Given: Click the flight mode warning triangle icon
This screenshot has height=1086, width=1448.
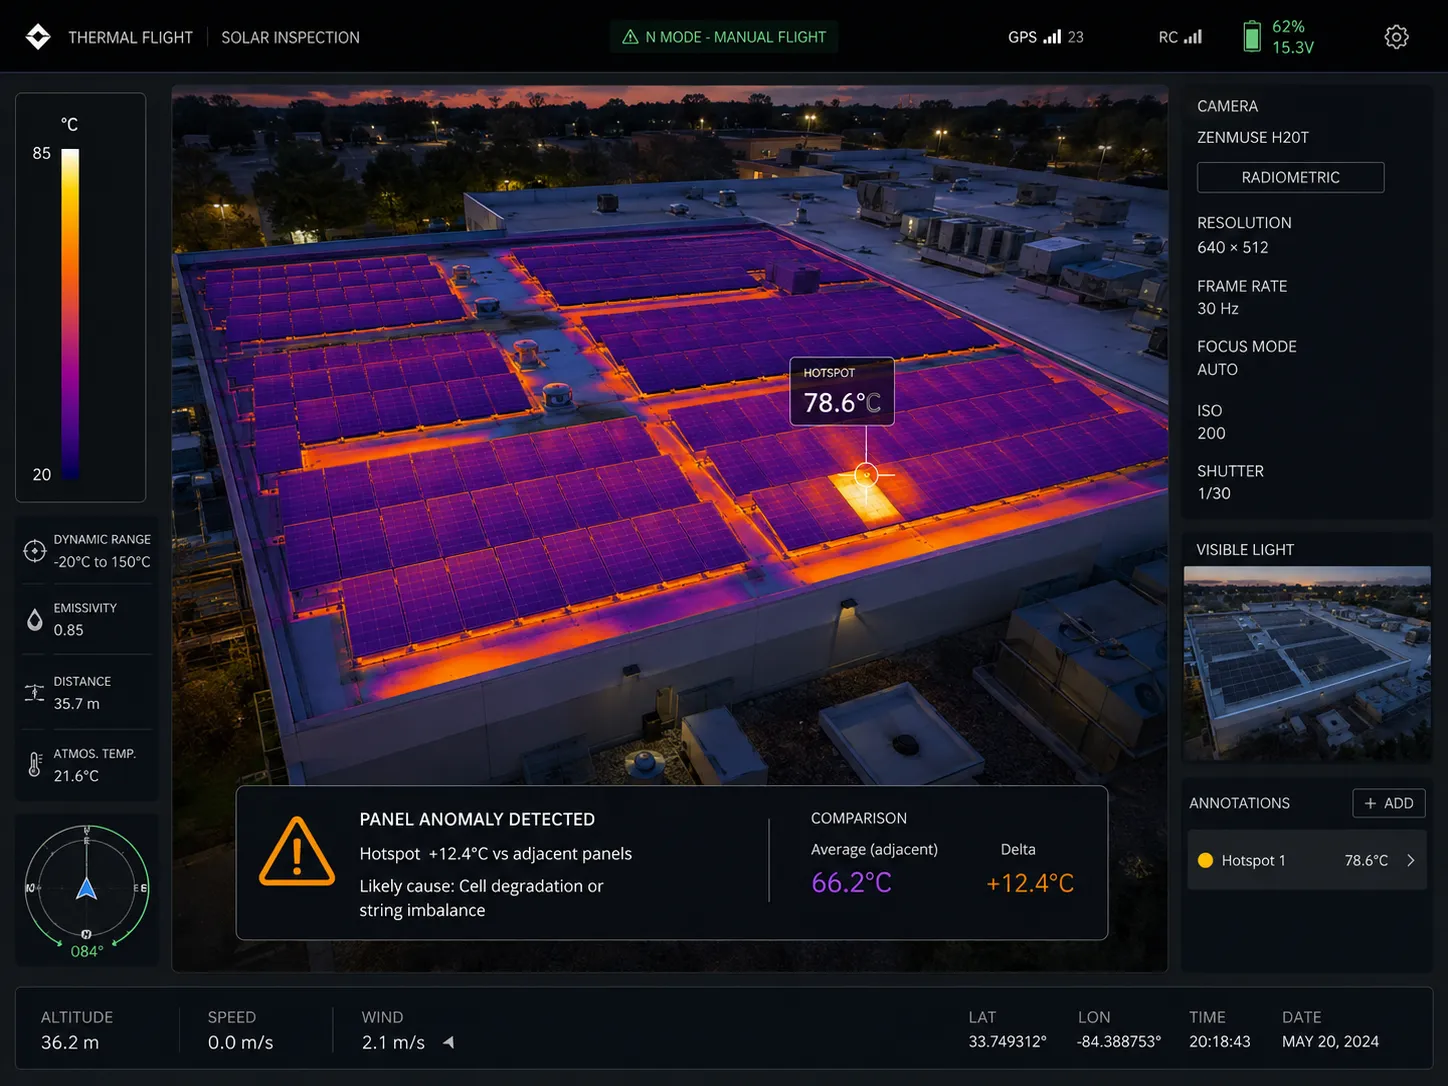Looking at the screenshot, I should pyautogui.click(x=630, y=37).
